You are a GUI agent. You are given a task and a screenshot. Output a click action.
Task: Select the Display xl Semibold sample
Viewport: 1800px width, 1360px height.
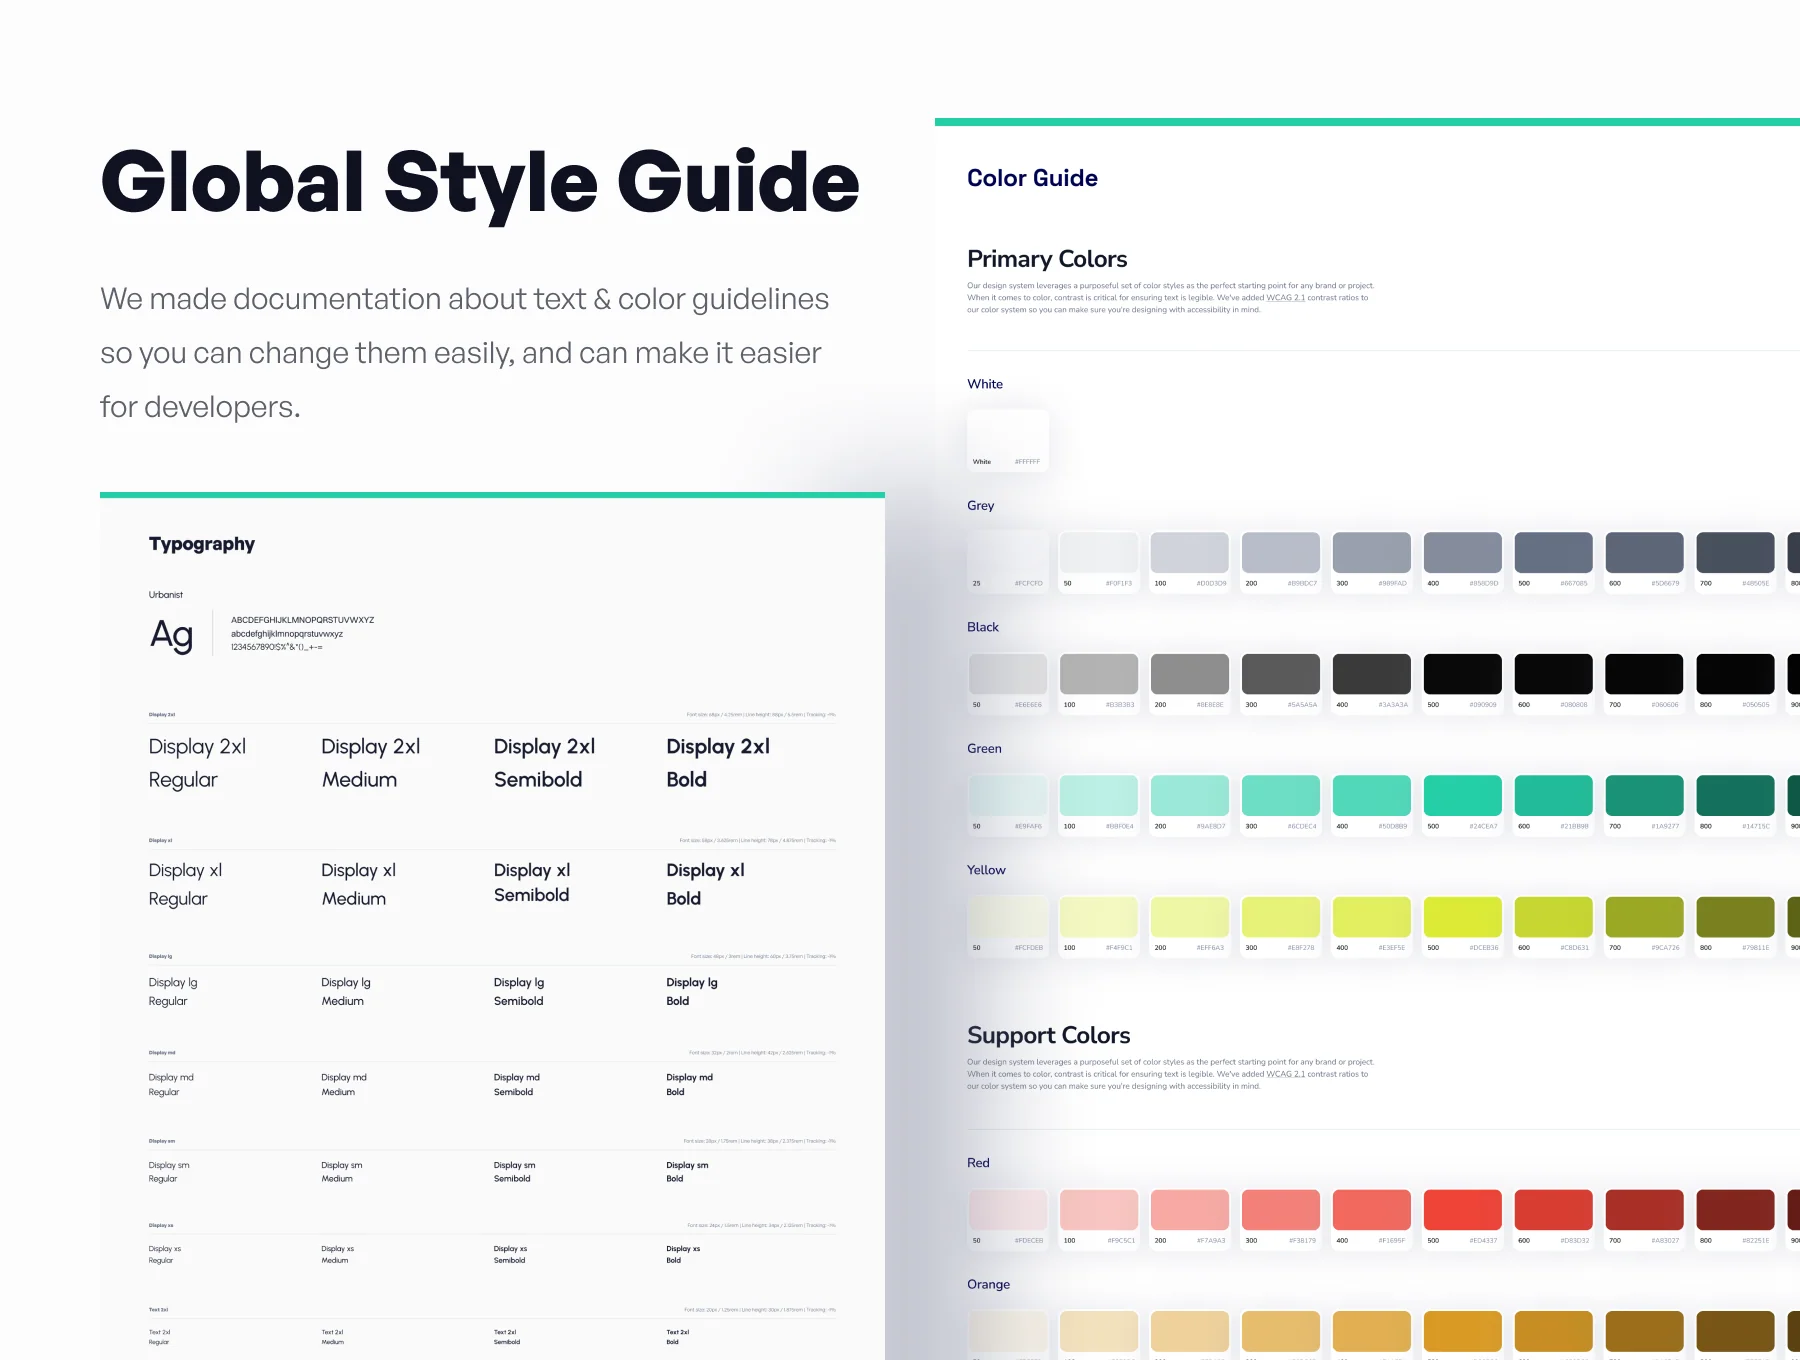532,883
